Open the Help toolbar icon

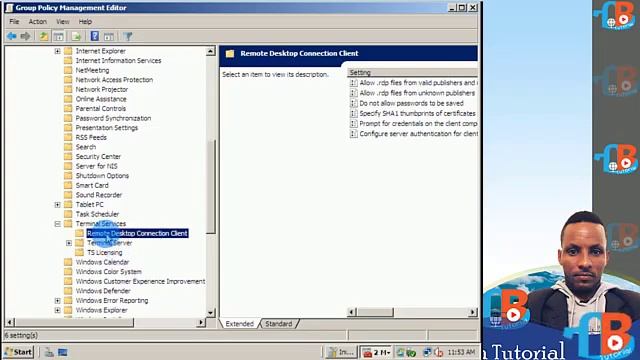pyautogui.click(x=95, y=36)
